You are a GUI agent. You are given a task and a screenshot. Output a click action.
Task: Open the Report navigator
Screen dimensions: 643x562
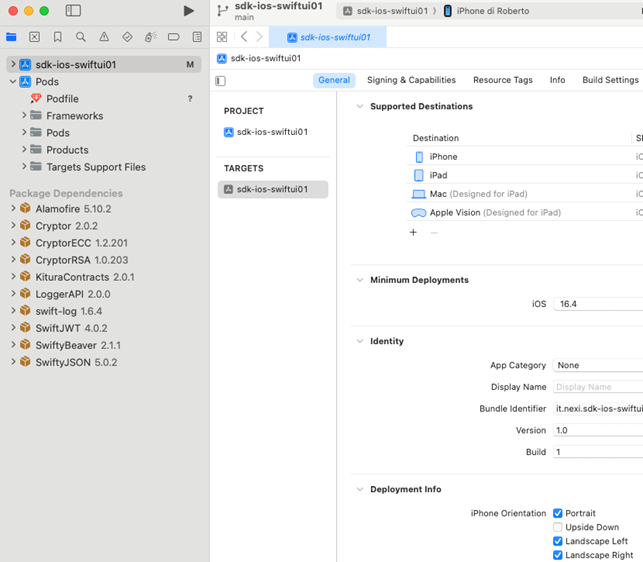tap(197, 37)
